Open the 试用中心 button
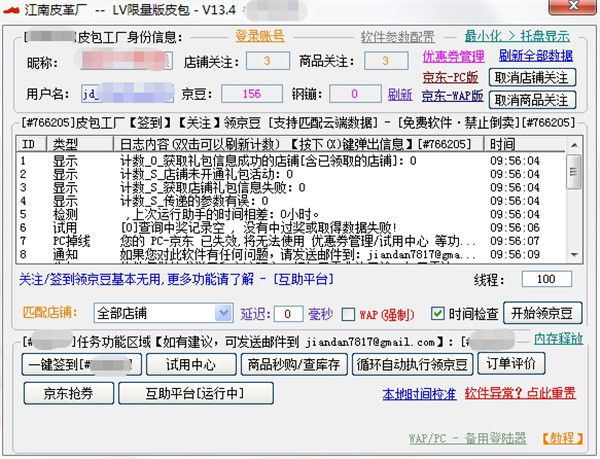Viewport: 600px width, 459px height. point(191,365)
